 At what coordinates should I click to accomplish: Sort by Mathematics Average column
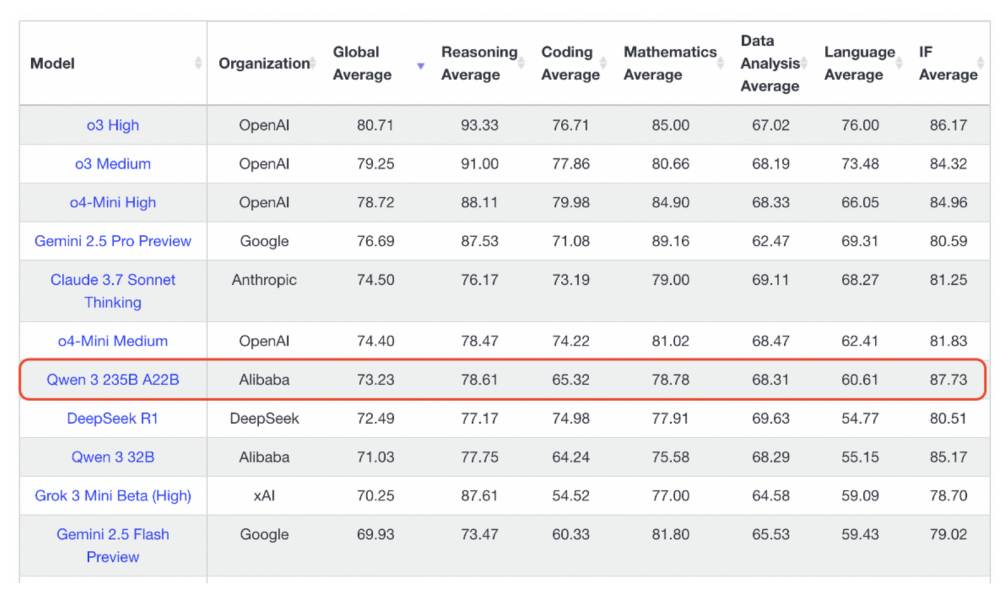tap(670, 63)
